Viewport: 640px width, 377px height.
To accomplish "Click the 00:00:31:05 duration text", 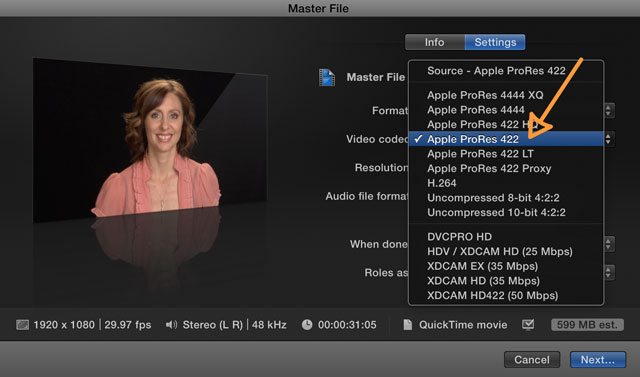I will 347,325.
